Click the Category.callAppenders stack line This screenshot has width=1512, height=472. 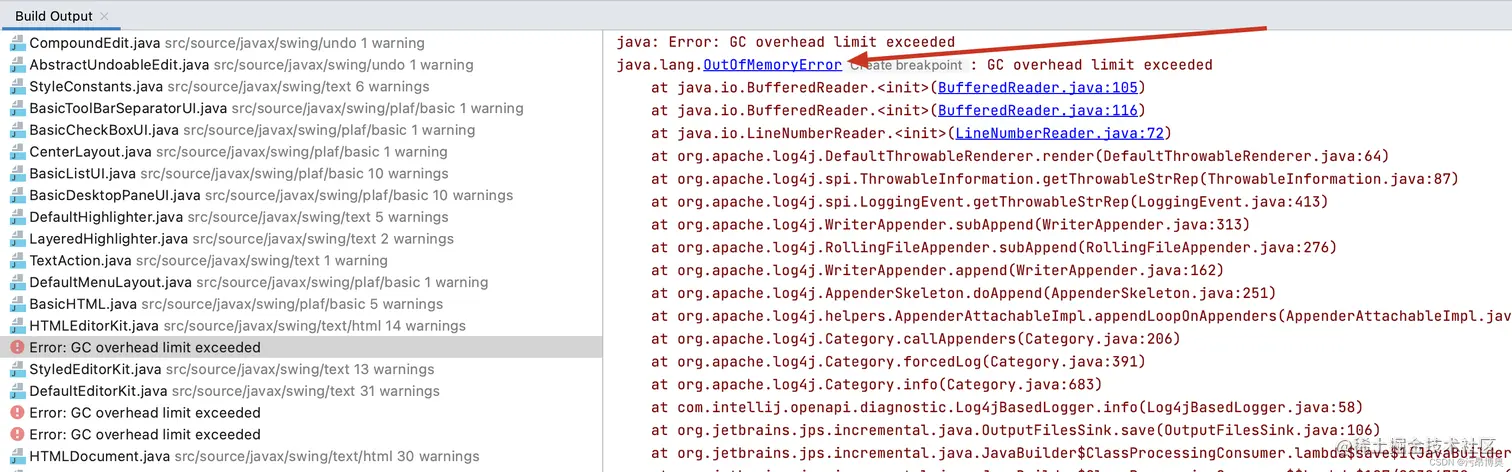point(916,339)
